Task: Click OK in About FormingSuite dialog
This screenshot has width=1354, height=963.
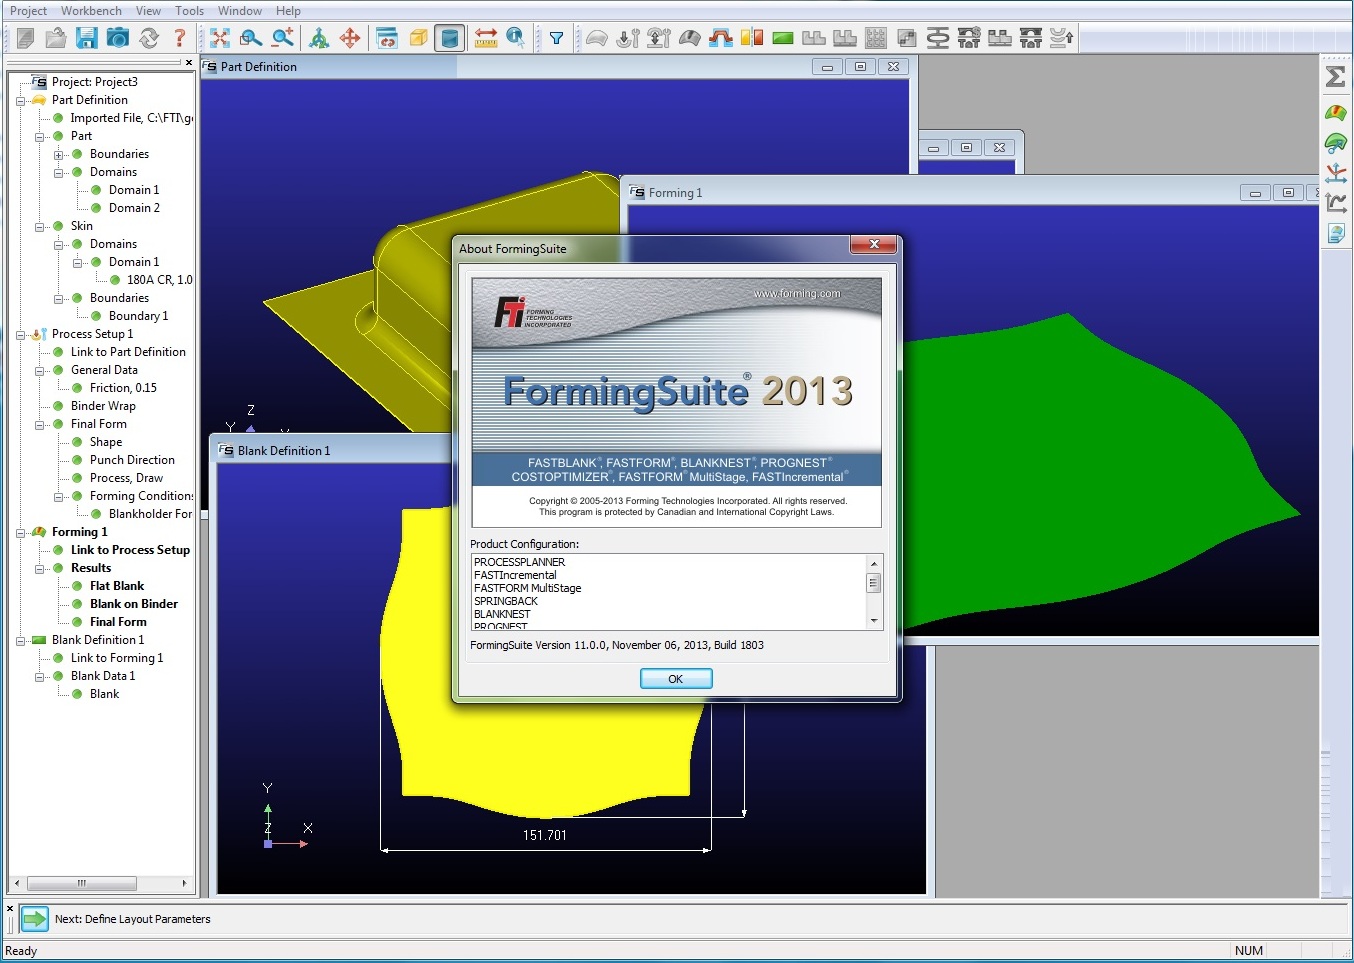Action: [676, 678]
